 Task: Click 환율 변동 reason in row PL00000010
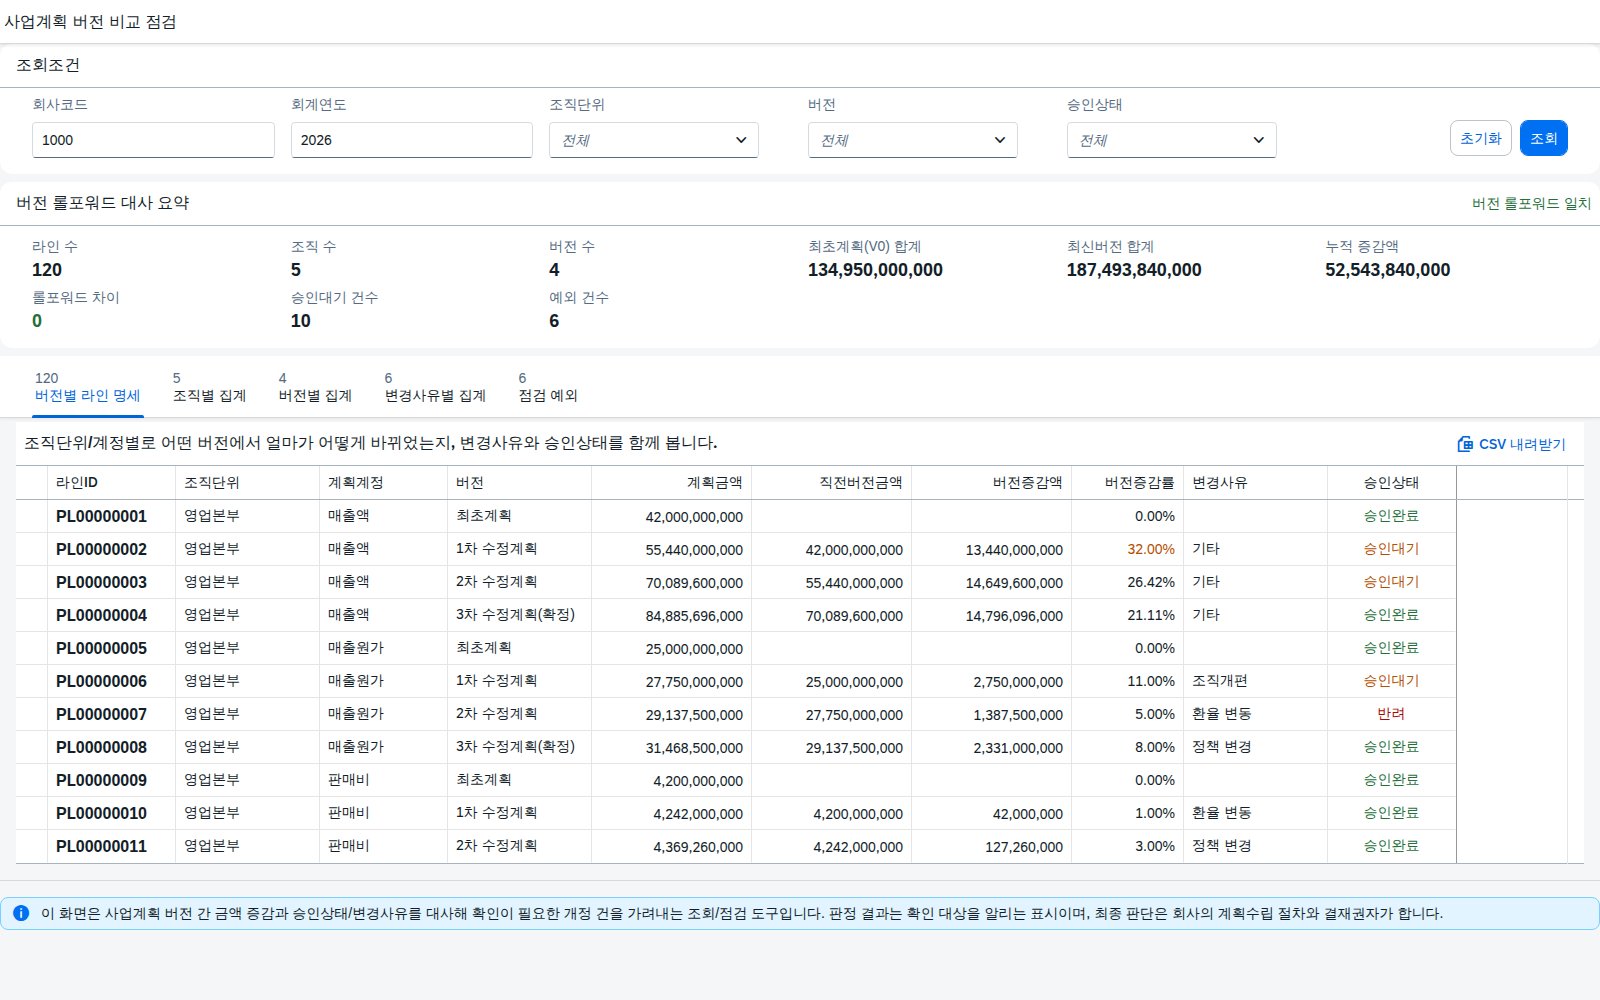[1221, 813]
